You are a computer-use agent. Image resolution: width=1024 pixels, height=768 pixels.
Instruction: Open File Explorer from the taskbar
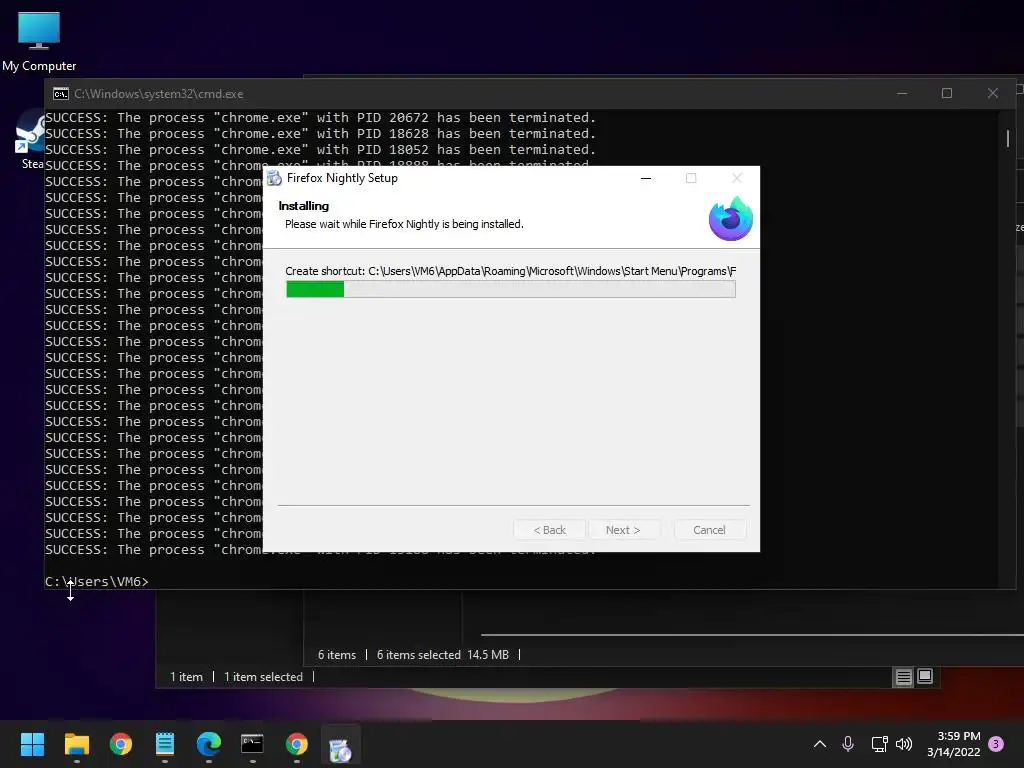click(x=76, y=744)
